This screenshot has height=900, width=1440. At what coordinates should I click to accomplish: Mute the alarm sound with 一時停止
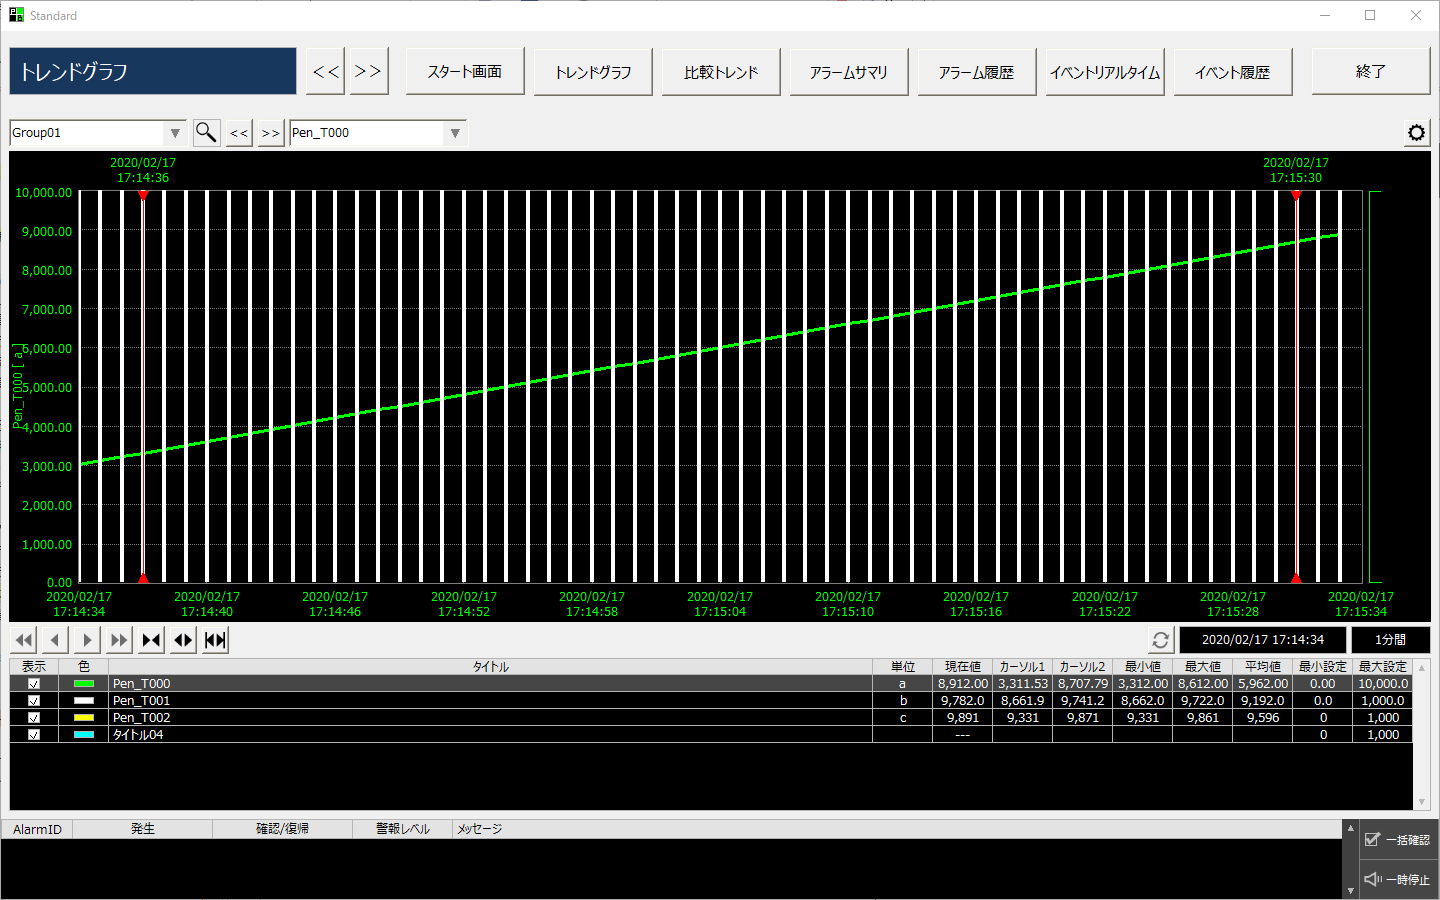pyautogui.click(x=1398, y=879)
